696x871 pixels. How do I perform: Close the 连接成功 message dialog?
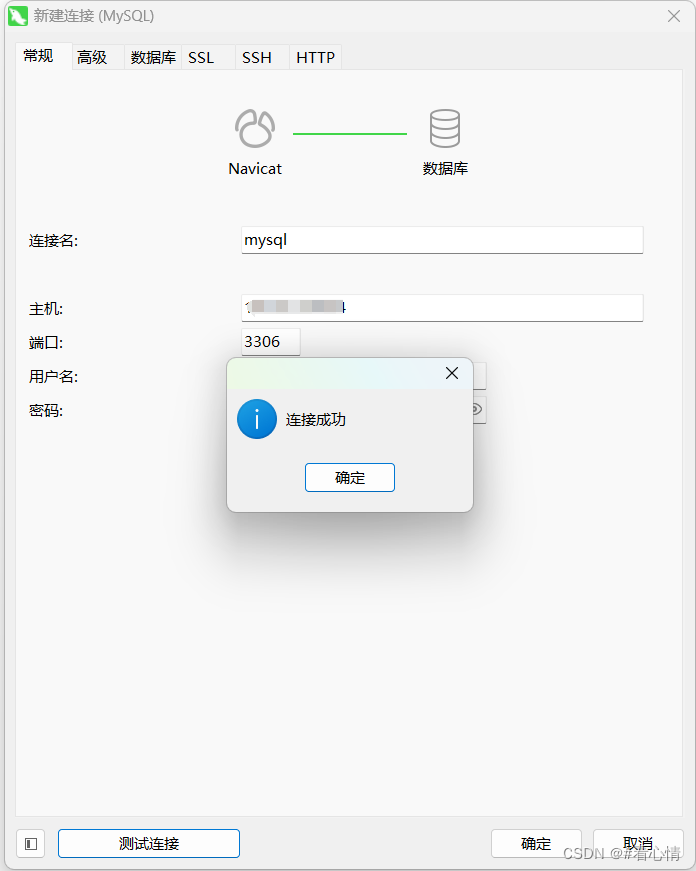pos(452,373)
